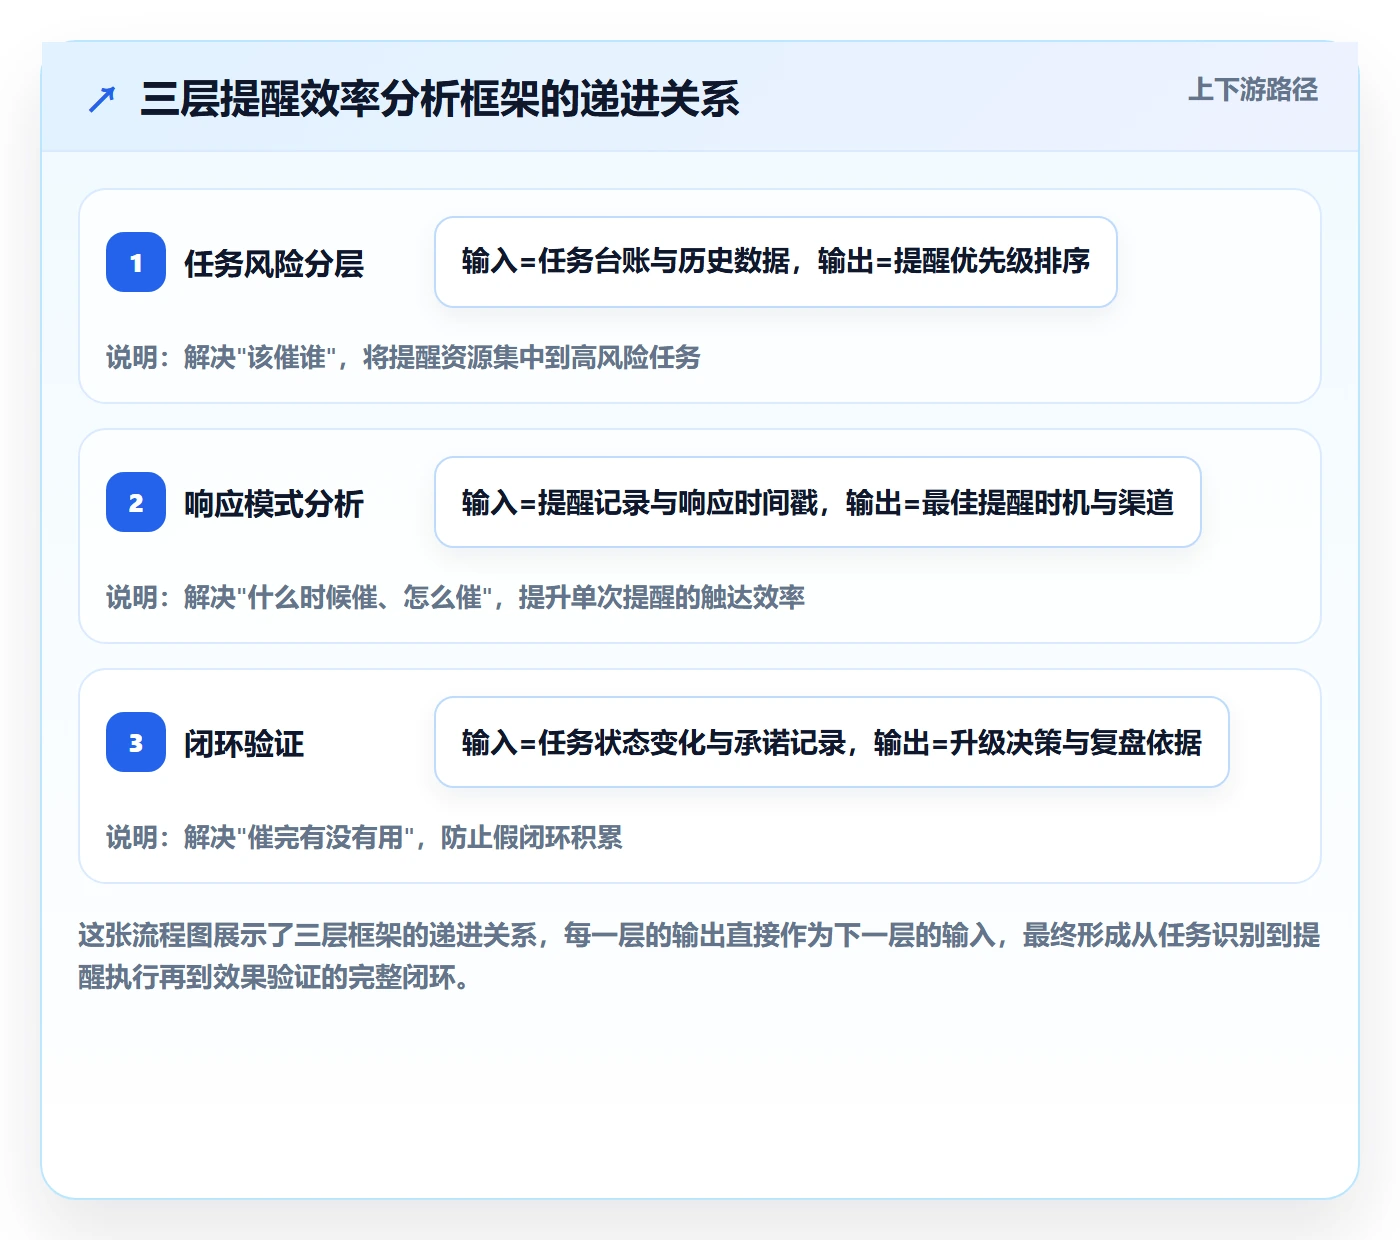1400x1240 pixels.
Task: Click the 上下游路径 label in header
Action: pyautogui.click(x=1253, y=90)
